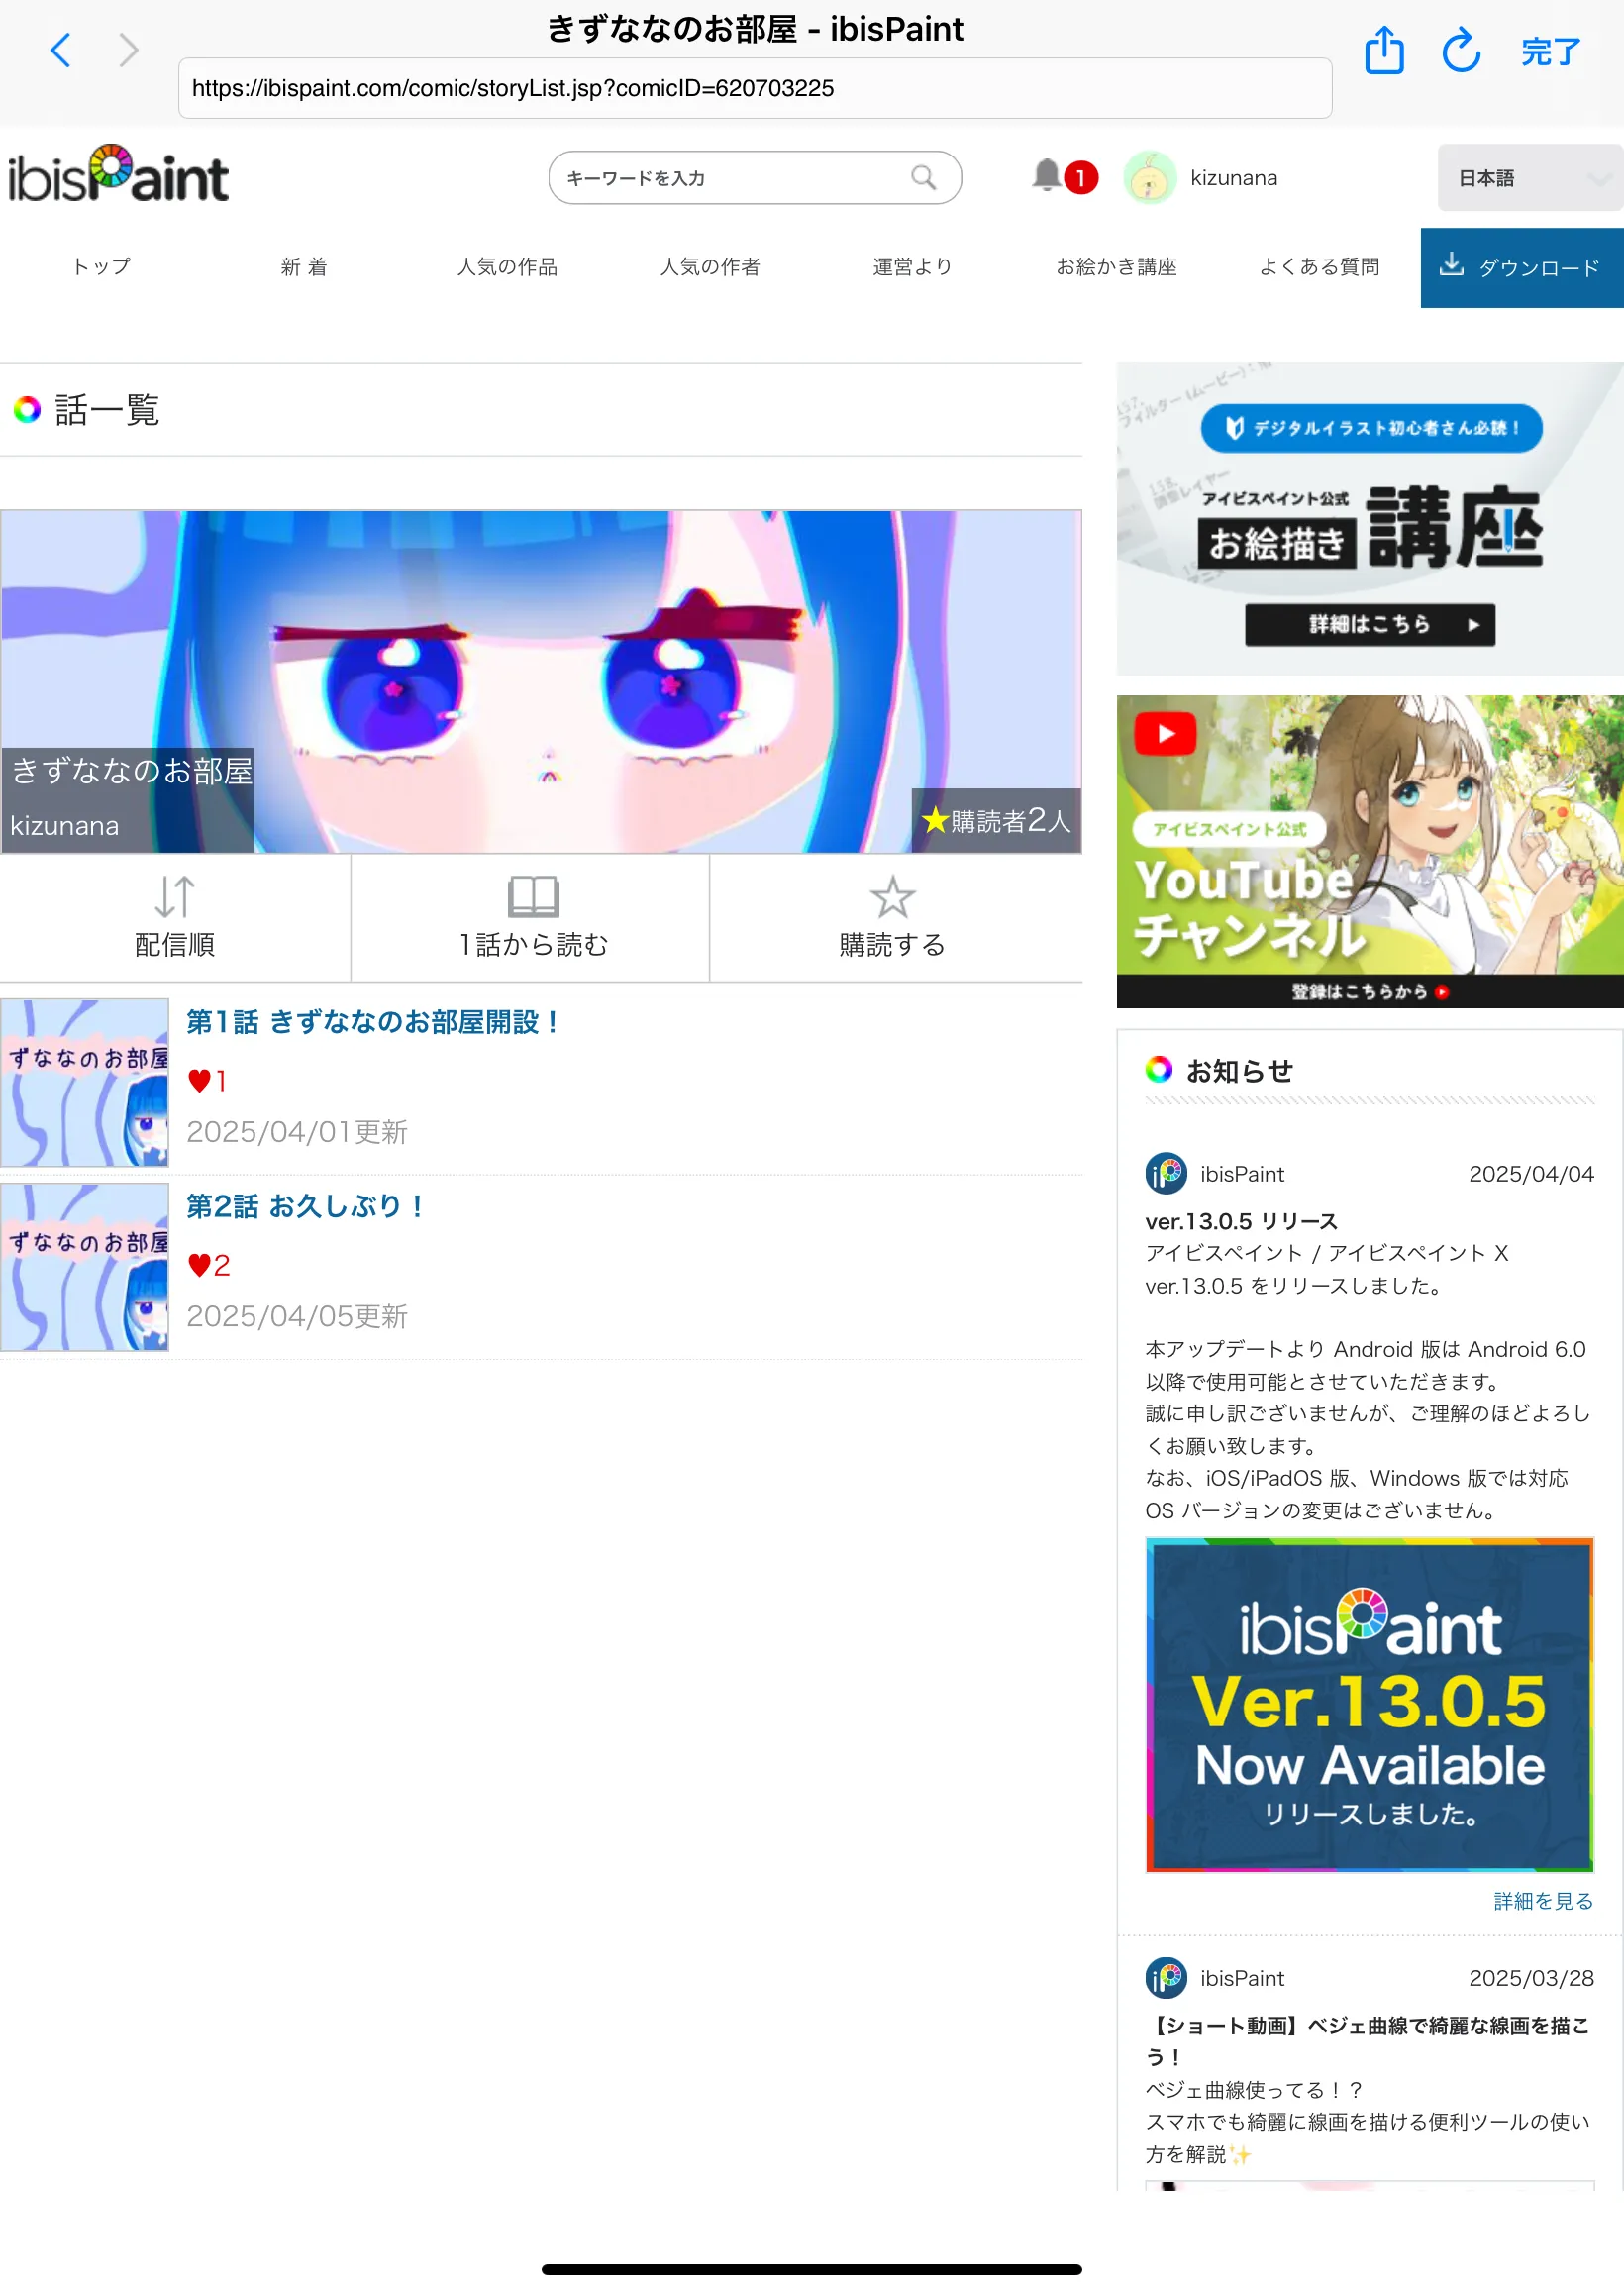This screenshot has height=2290, width=1624.
Task: Reload the page with the refresh icon
Action: pos(1461,50)
